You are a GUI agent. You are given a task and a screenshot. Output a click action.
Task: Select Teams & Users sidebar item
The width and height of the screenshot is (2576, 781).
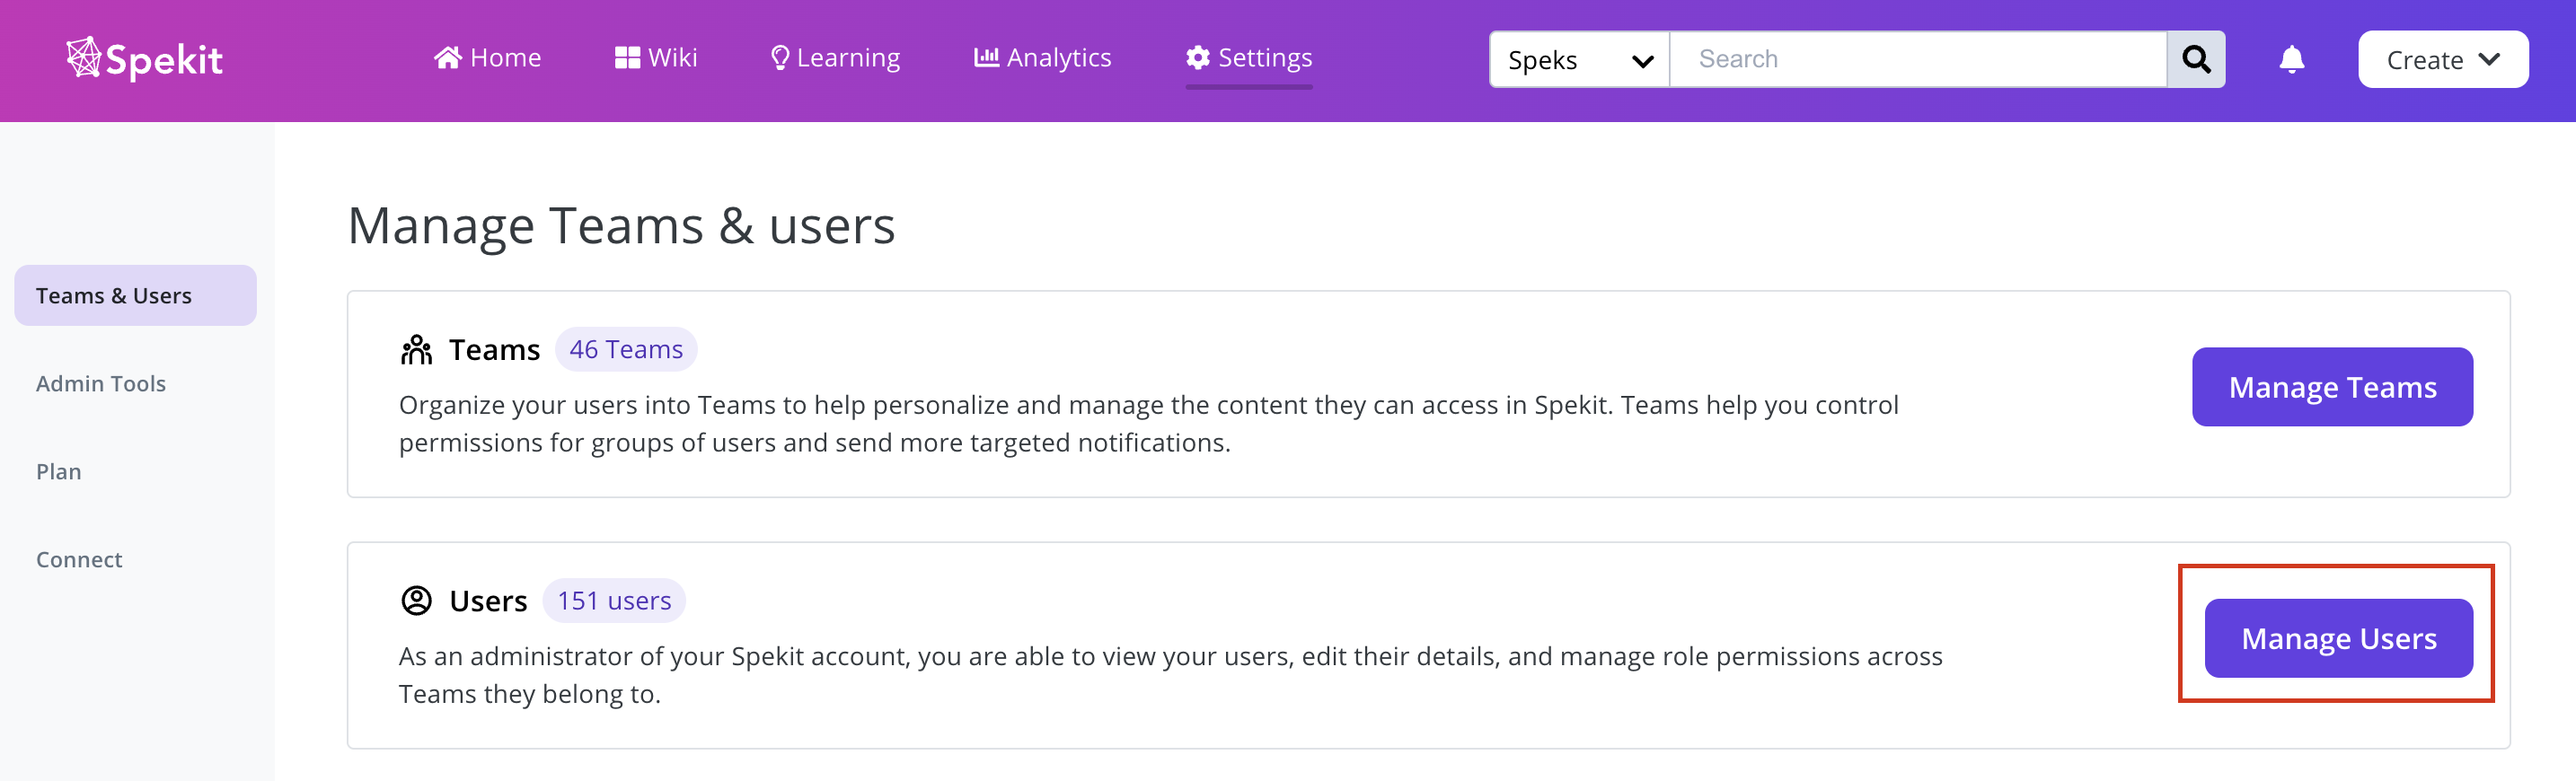135,296
